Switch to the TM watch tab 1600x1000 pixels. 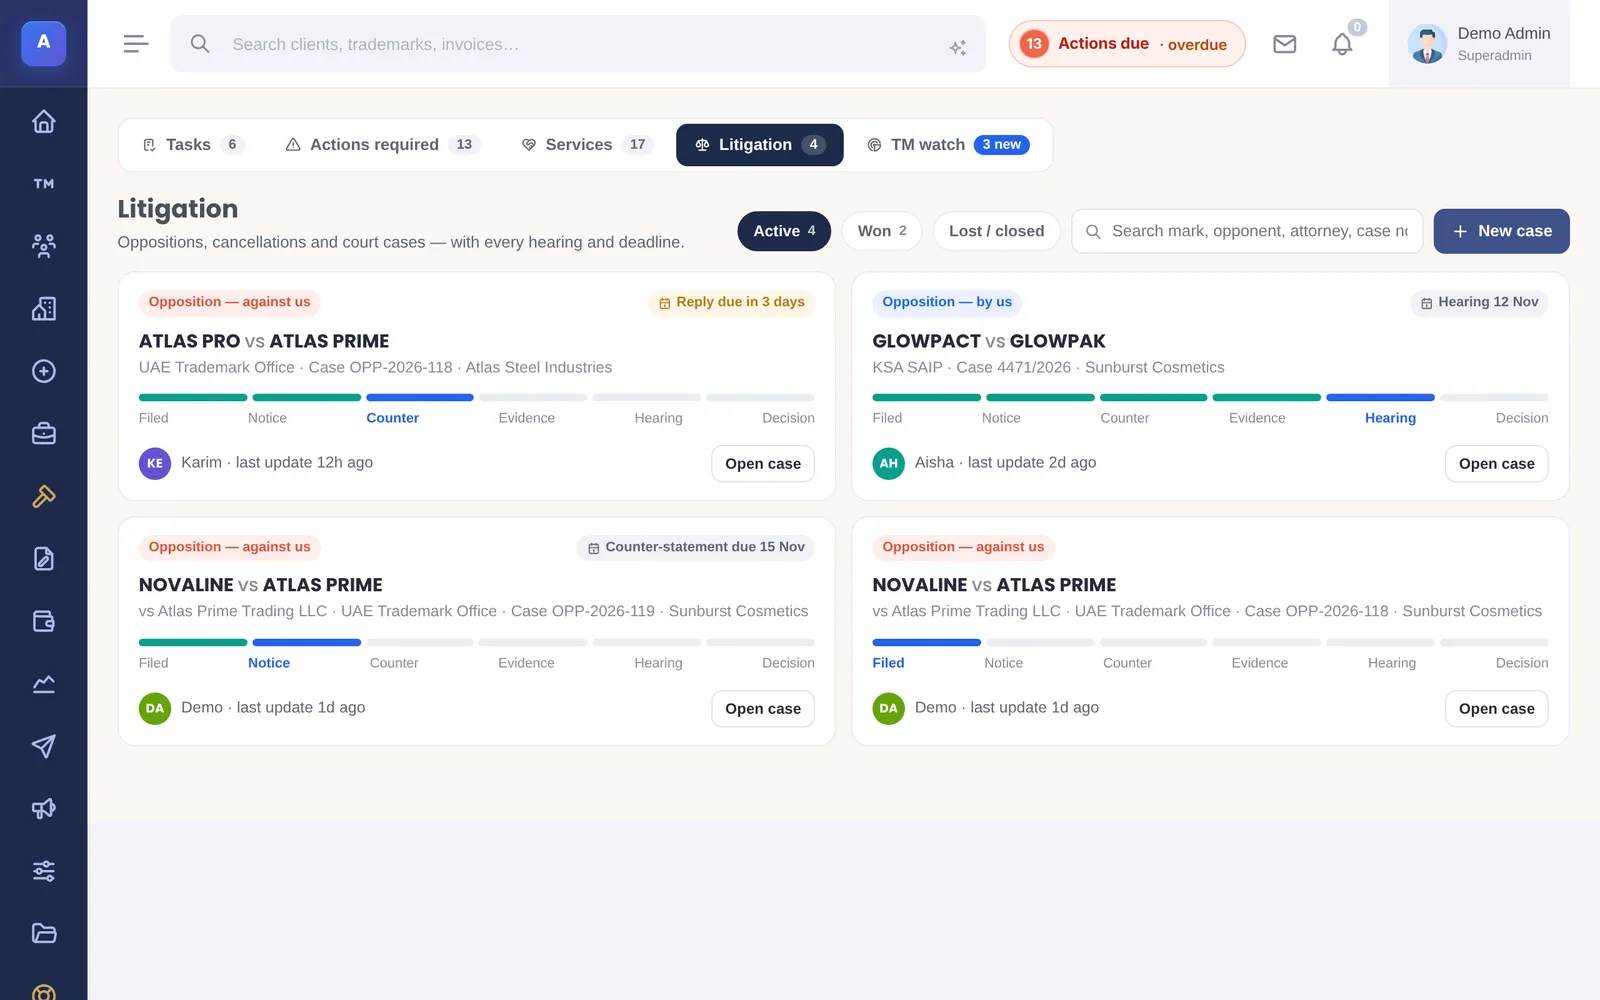pyautogui.click(x=947, y=145)
